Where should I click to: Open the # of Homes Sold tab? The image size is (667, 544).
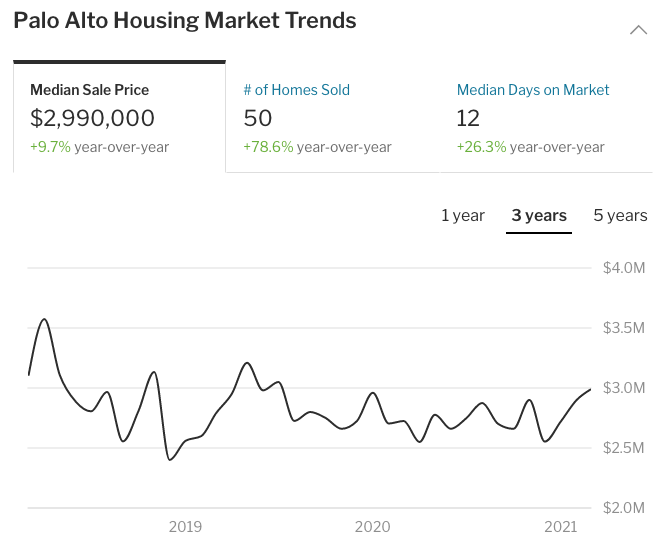point(296,90)
